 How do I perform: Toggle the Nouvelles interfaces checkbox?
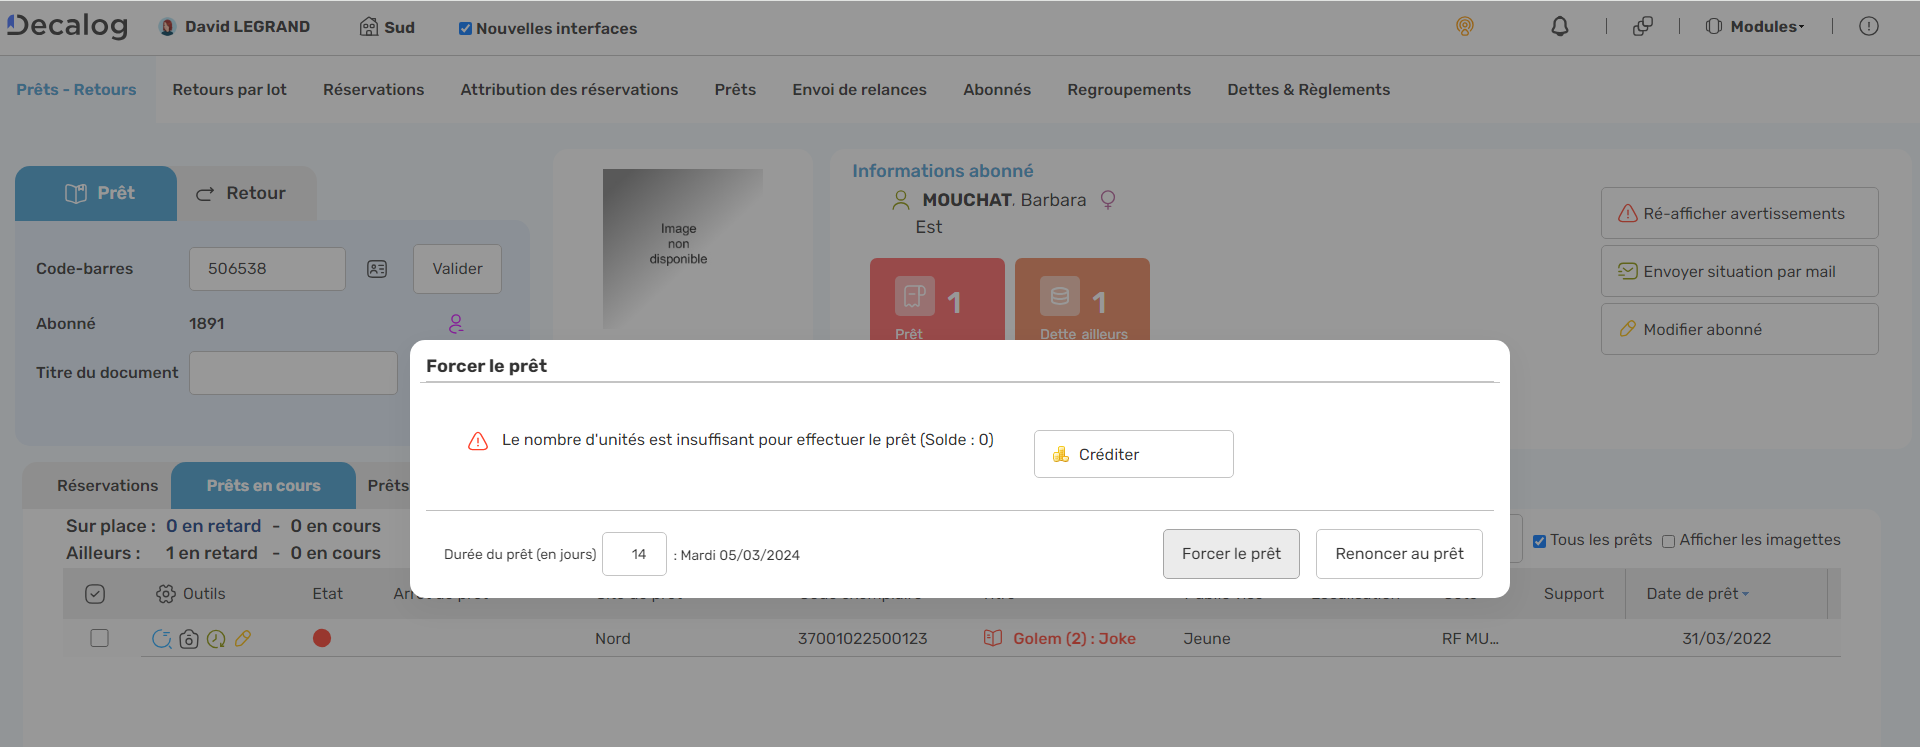pos(465,29)
